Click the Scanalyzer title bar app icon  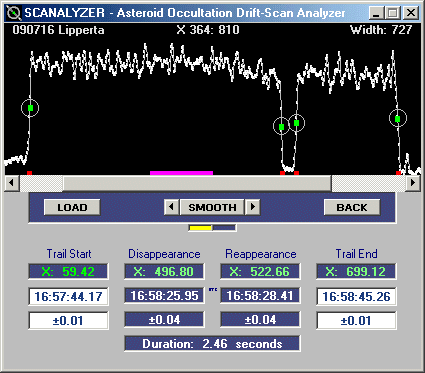(14, 13)
